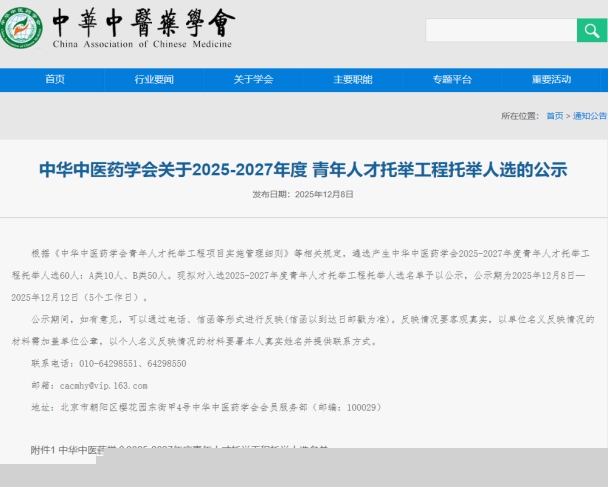
Task: Click the 发布日期 publish date line
Action: (303, 194)
